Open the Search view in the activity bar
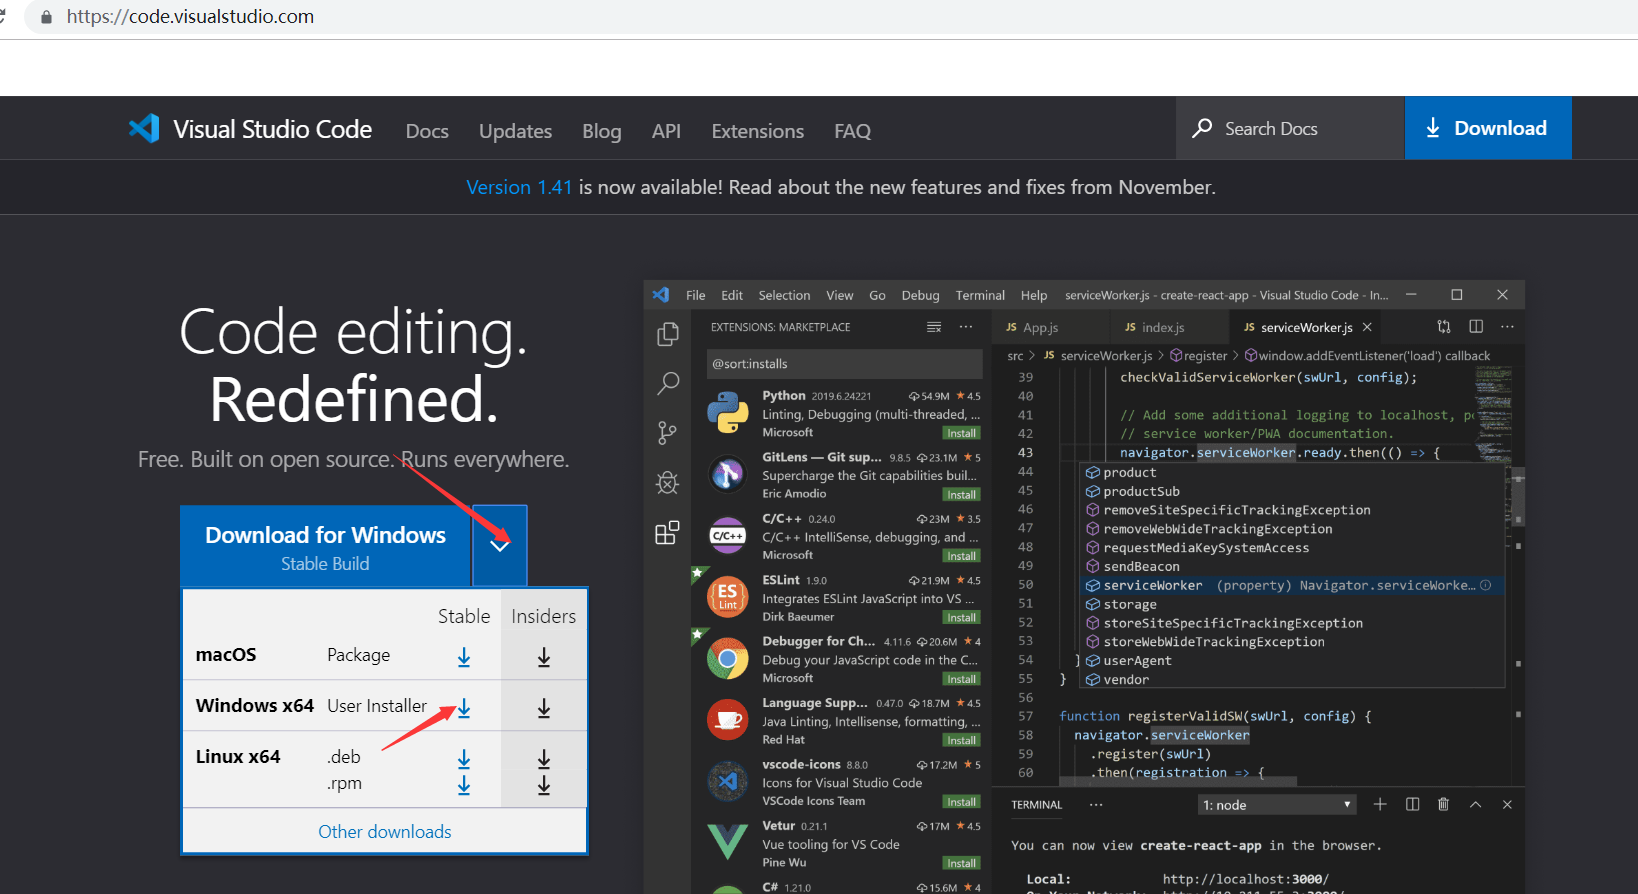This screenshot has width=1638, height=894. point(667,383)
